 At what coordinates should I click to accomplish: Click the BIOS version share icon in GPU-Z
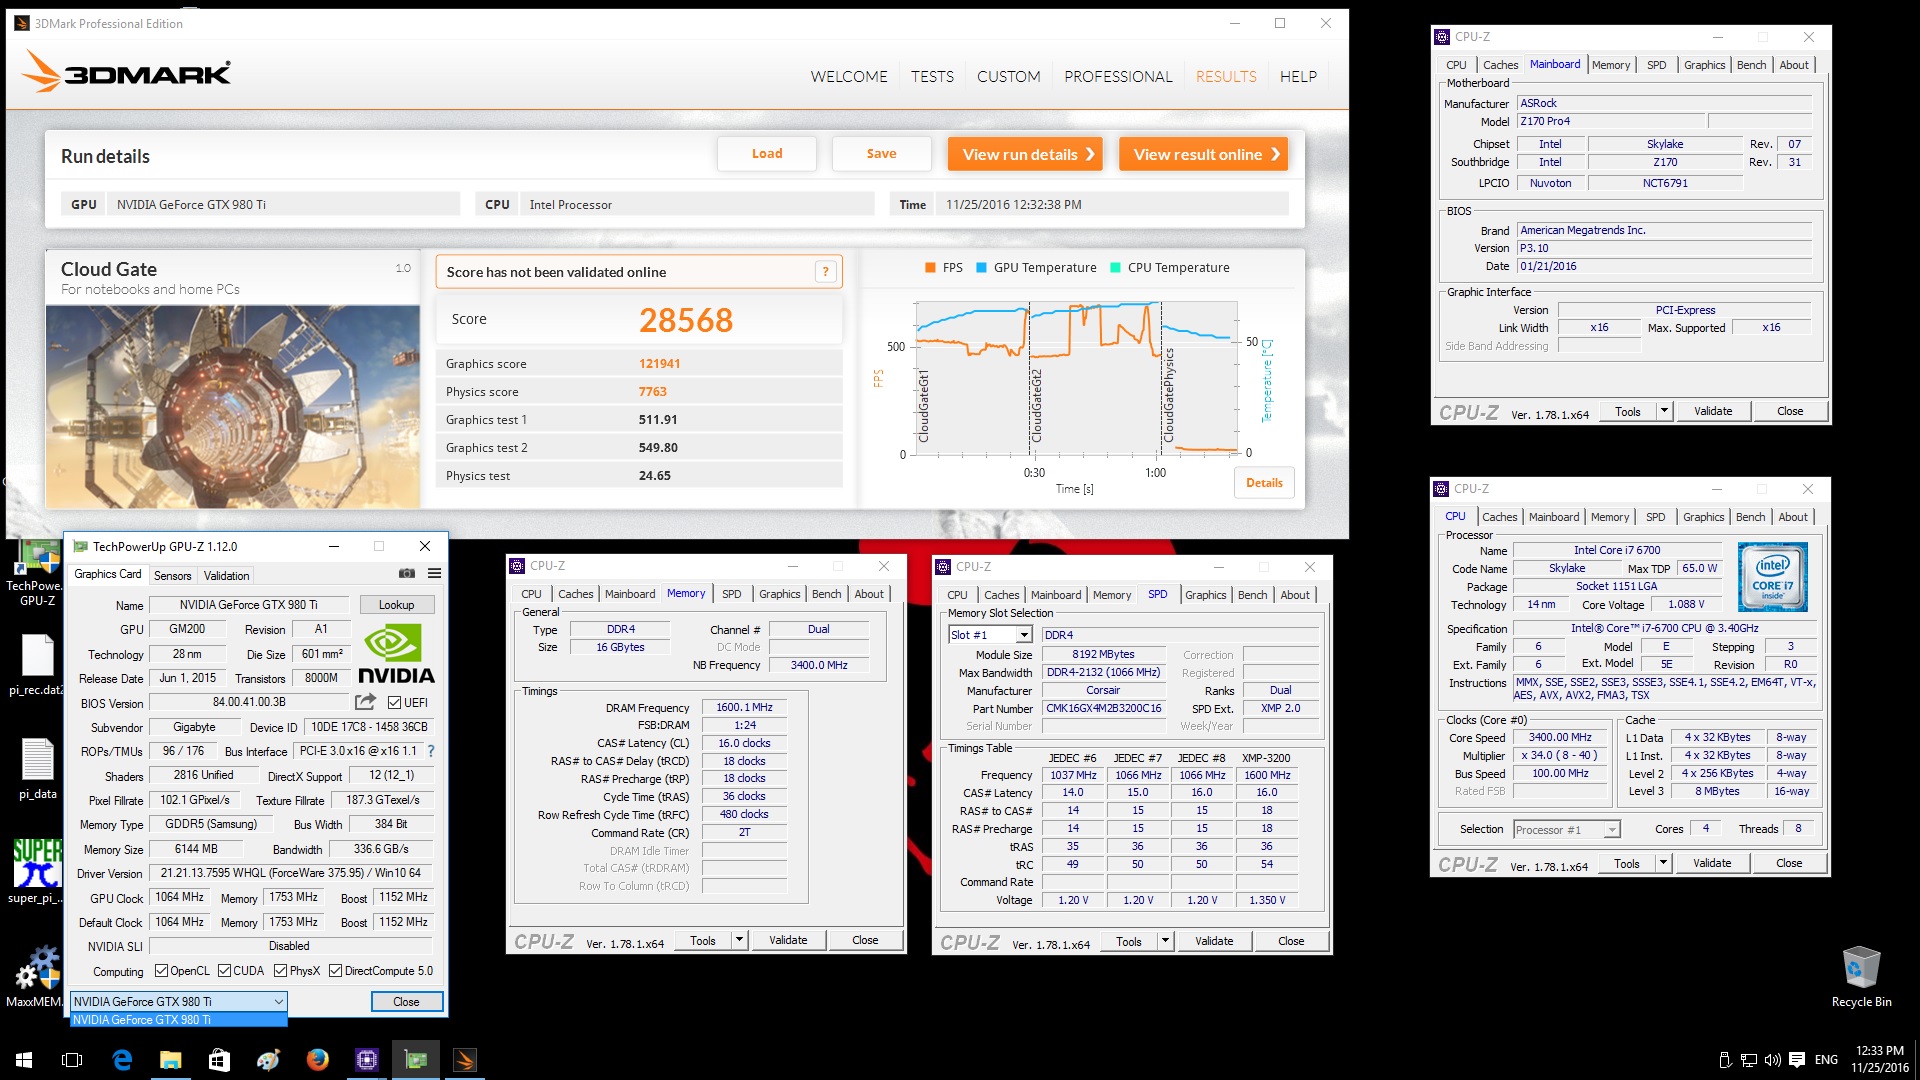365,702
